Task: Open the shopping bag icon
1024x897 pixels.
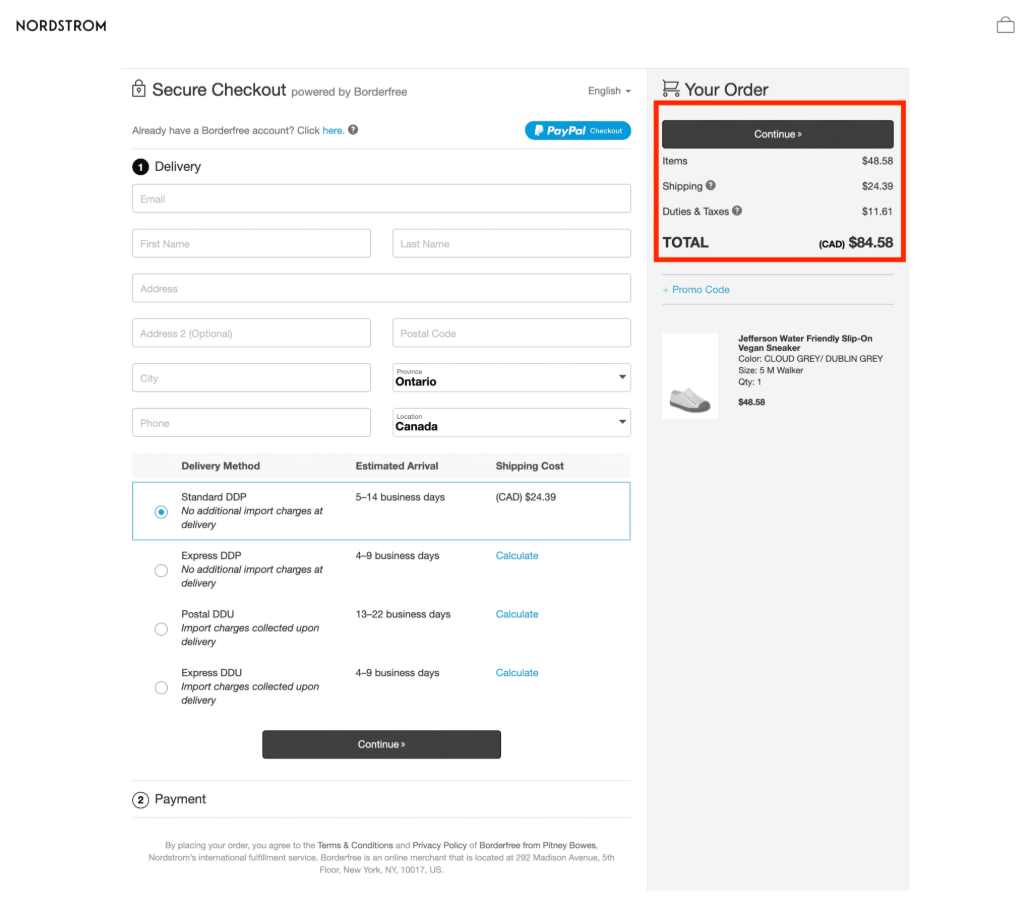Action: point(1005,24)
